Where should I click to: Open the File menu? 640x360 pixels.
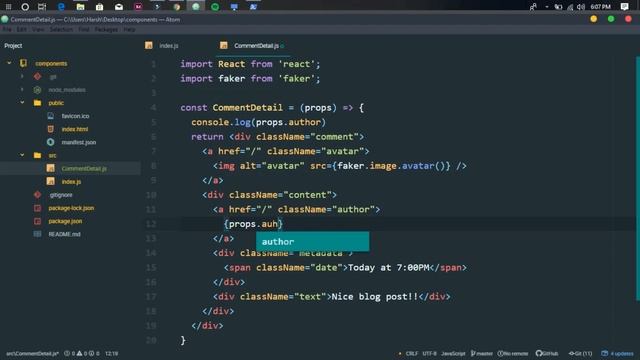coord(7,29)
